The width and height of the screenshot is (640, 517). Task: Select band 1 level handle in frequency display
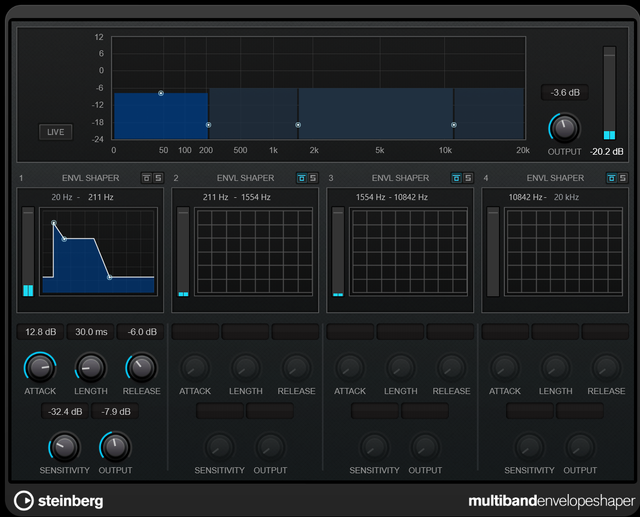tap(161, 93)
